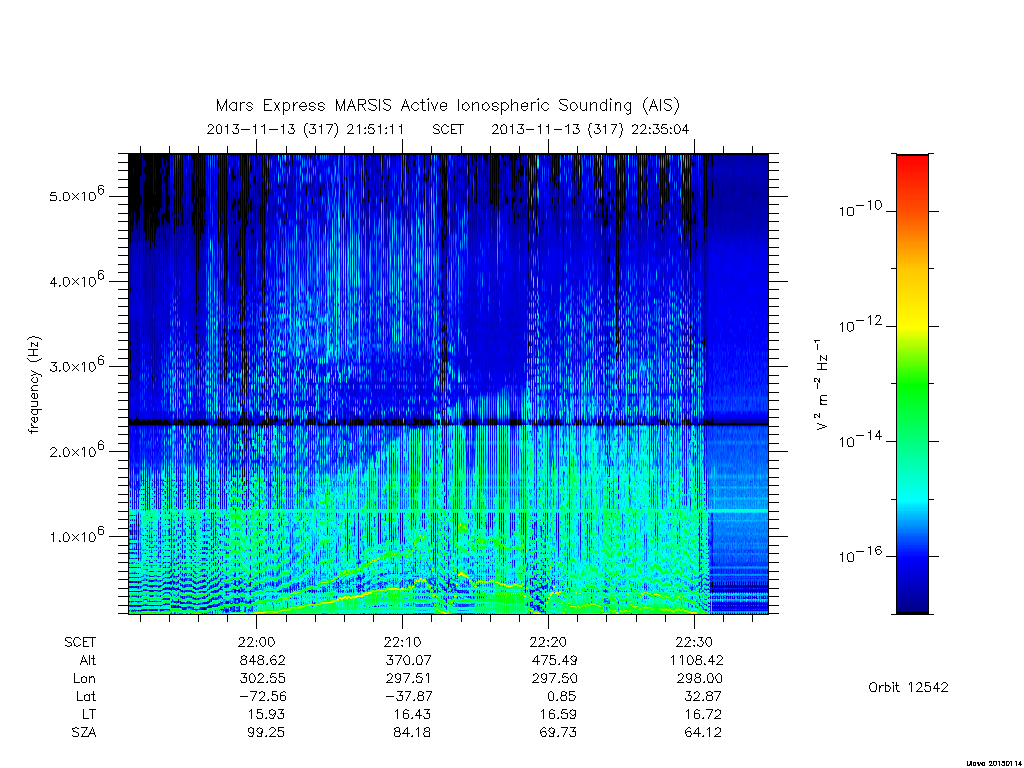Select the 22:20 SCET tick label

(548, 642)
